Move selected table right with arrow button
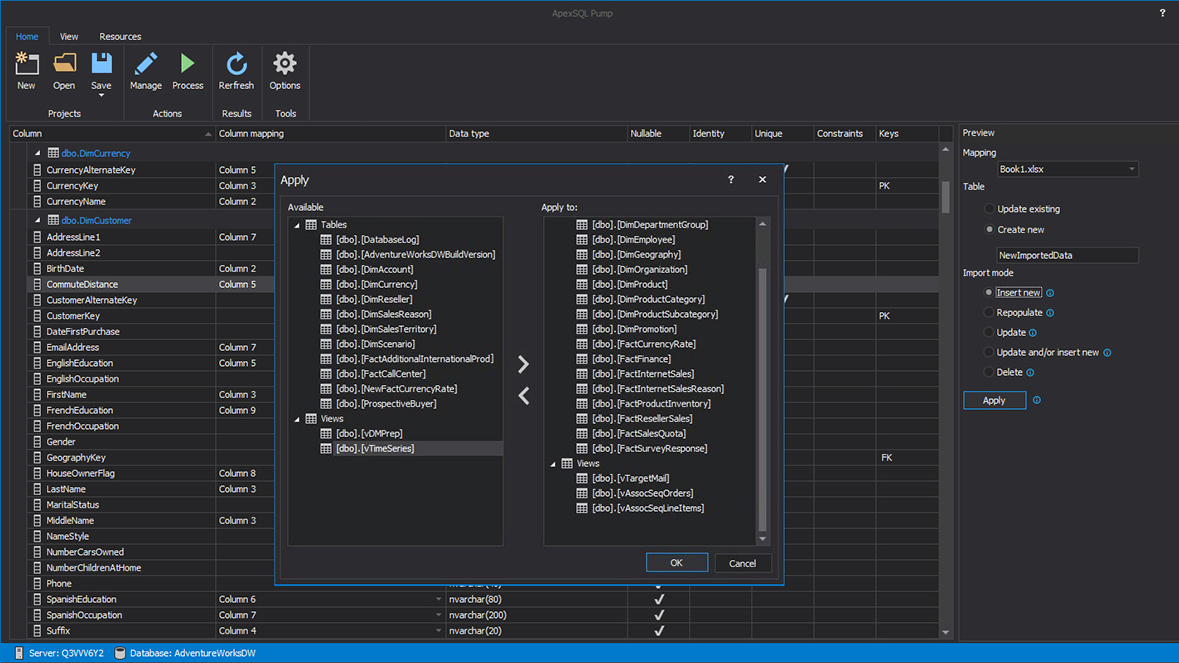This screenshot has width=1179, height=663. [x=523, y=364]
